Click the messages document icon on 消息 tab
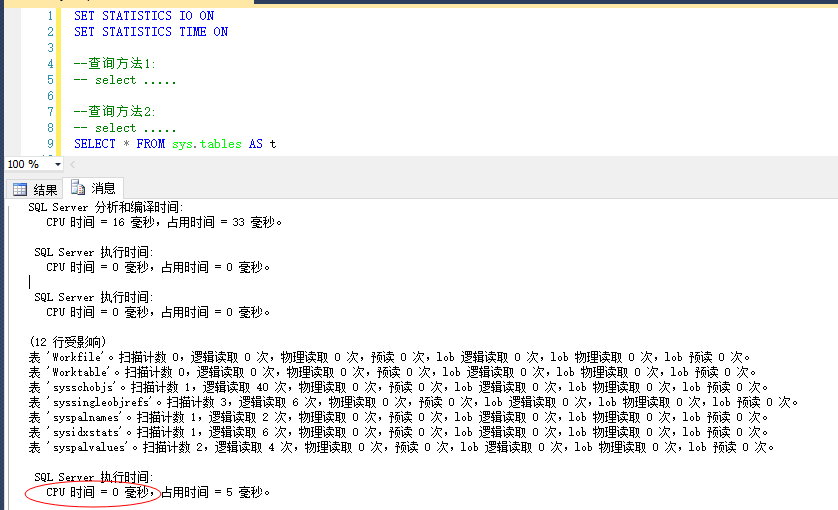 tap(78, 188)
